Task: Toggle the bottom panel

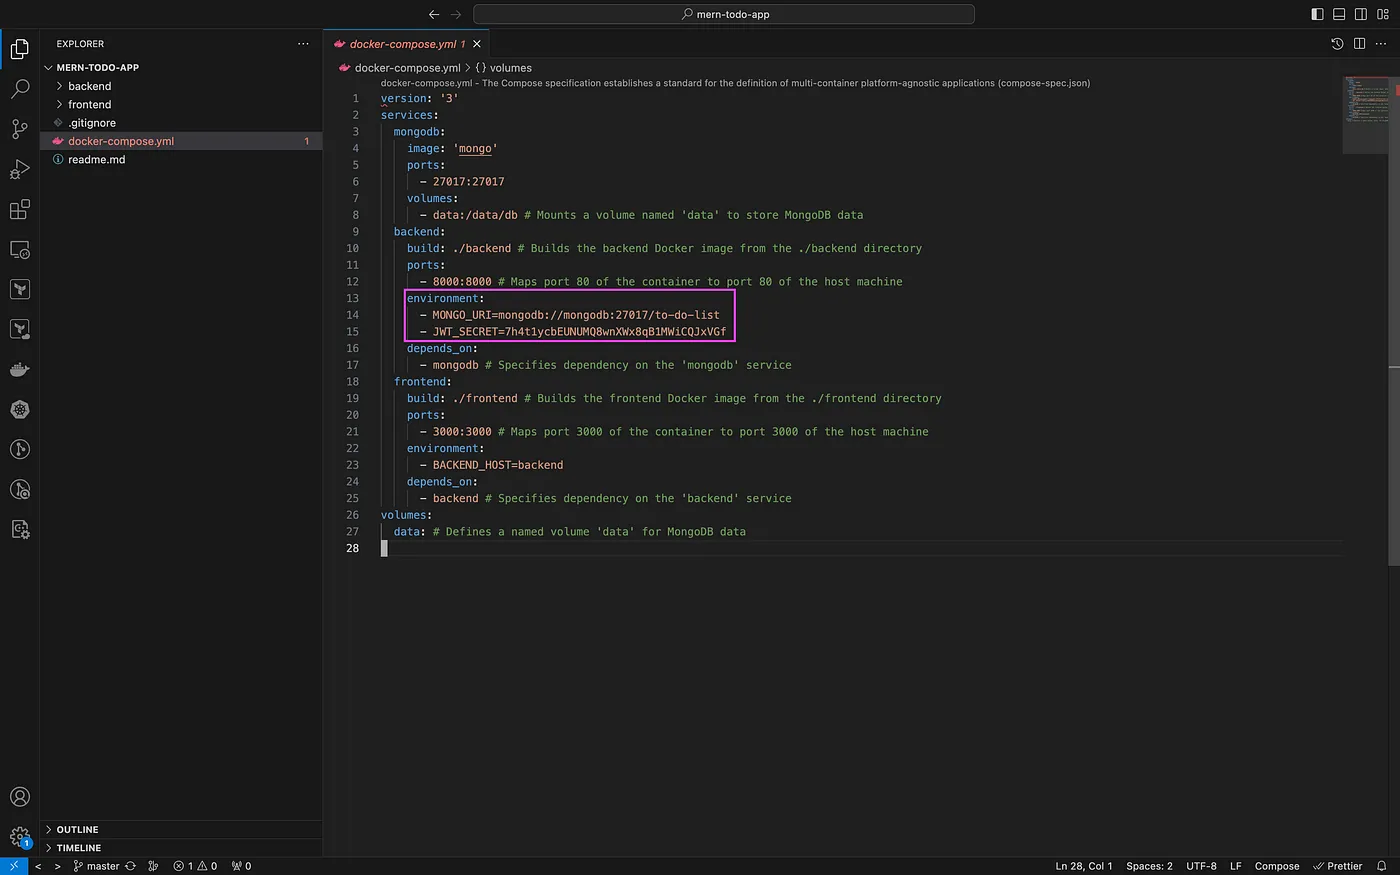Action: pos(1339,14)
